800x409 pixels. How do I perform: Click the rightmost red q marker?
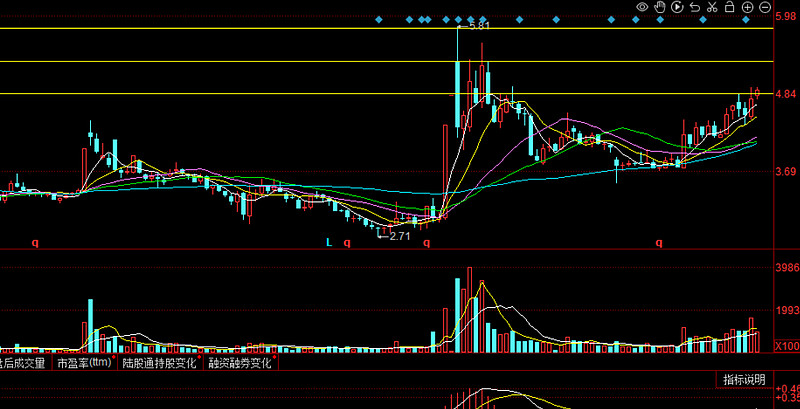pos(659,243)
